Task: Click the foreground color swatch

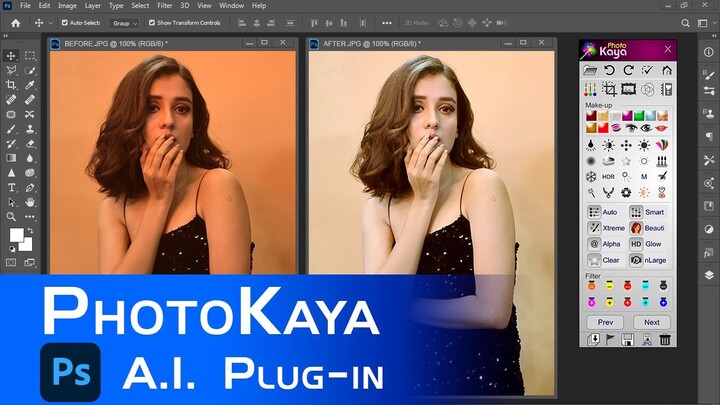Action: (x=17, y=235)
